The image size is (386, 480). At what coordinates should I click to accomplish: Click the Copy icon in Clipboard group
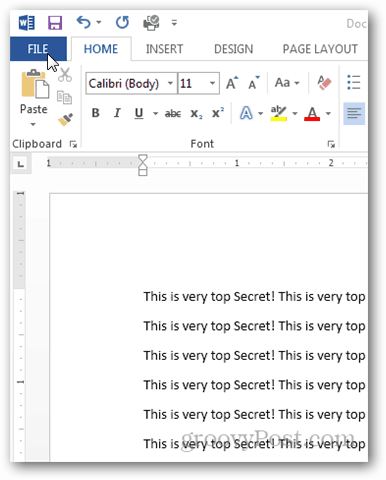click(64, 97)
